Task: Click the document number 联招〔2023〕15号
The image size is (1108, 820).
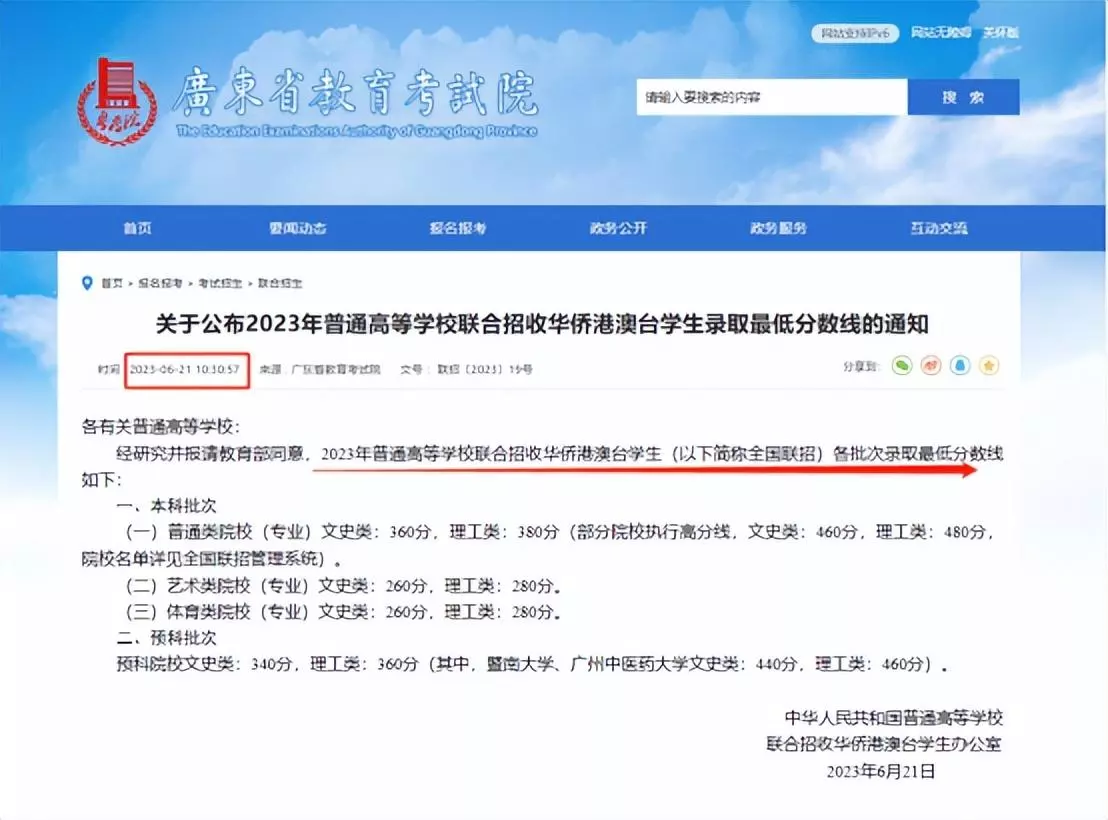Action: pyautogui.click(x=485, y=369)
